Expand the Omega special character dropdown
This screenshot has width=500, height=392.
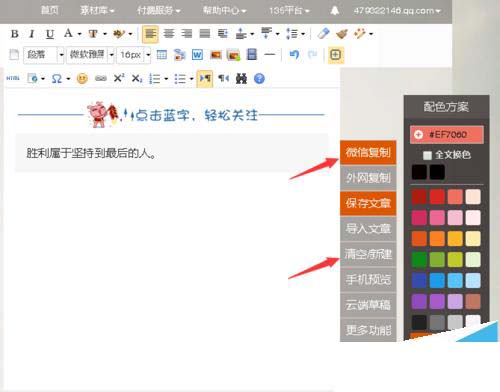[68, 79]
